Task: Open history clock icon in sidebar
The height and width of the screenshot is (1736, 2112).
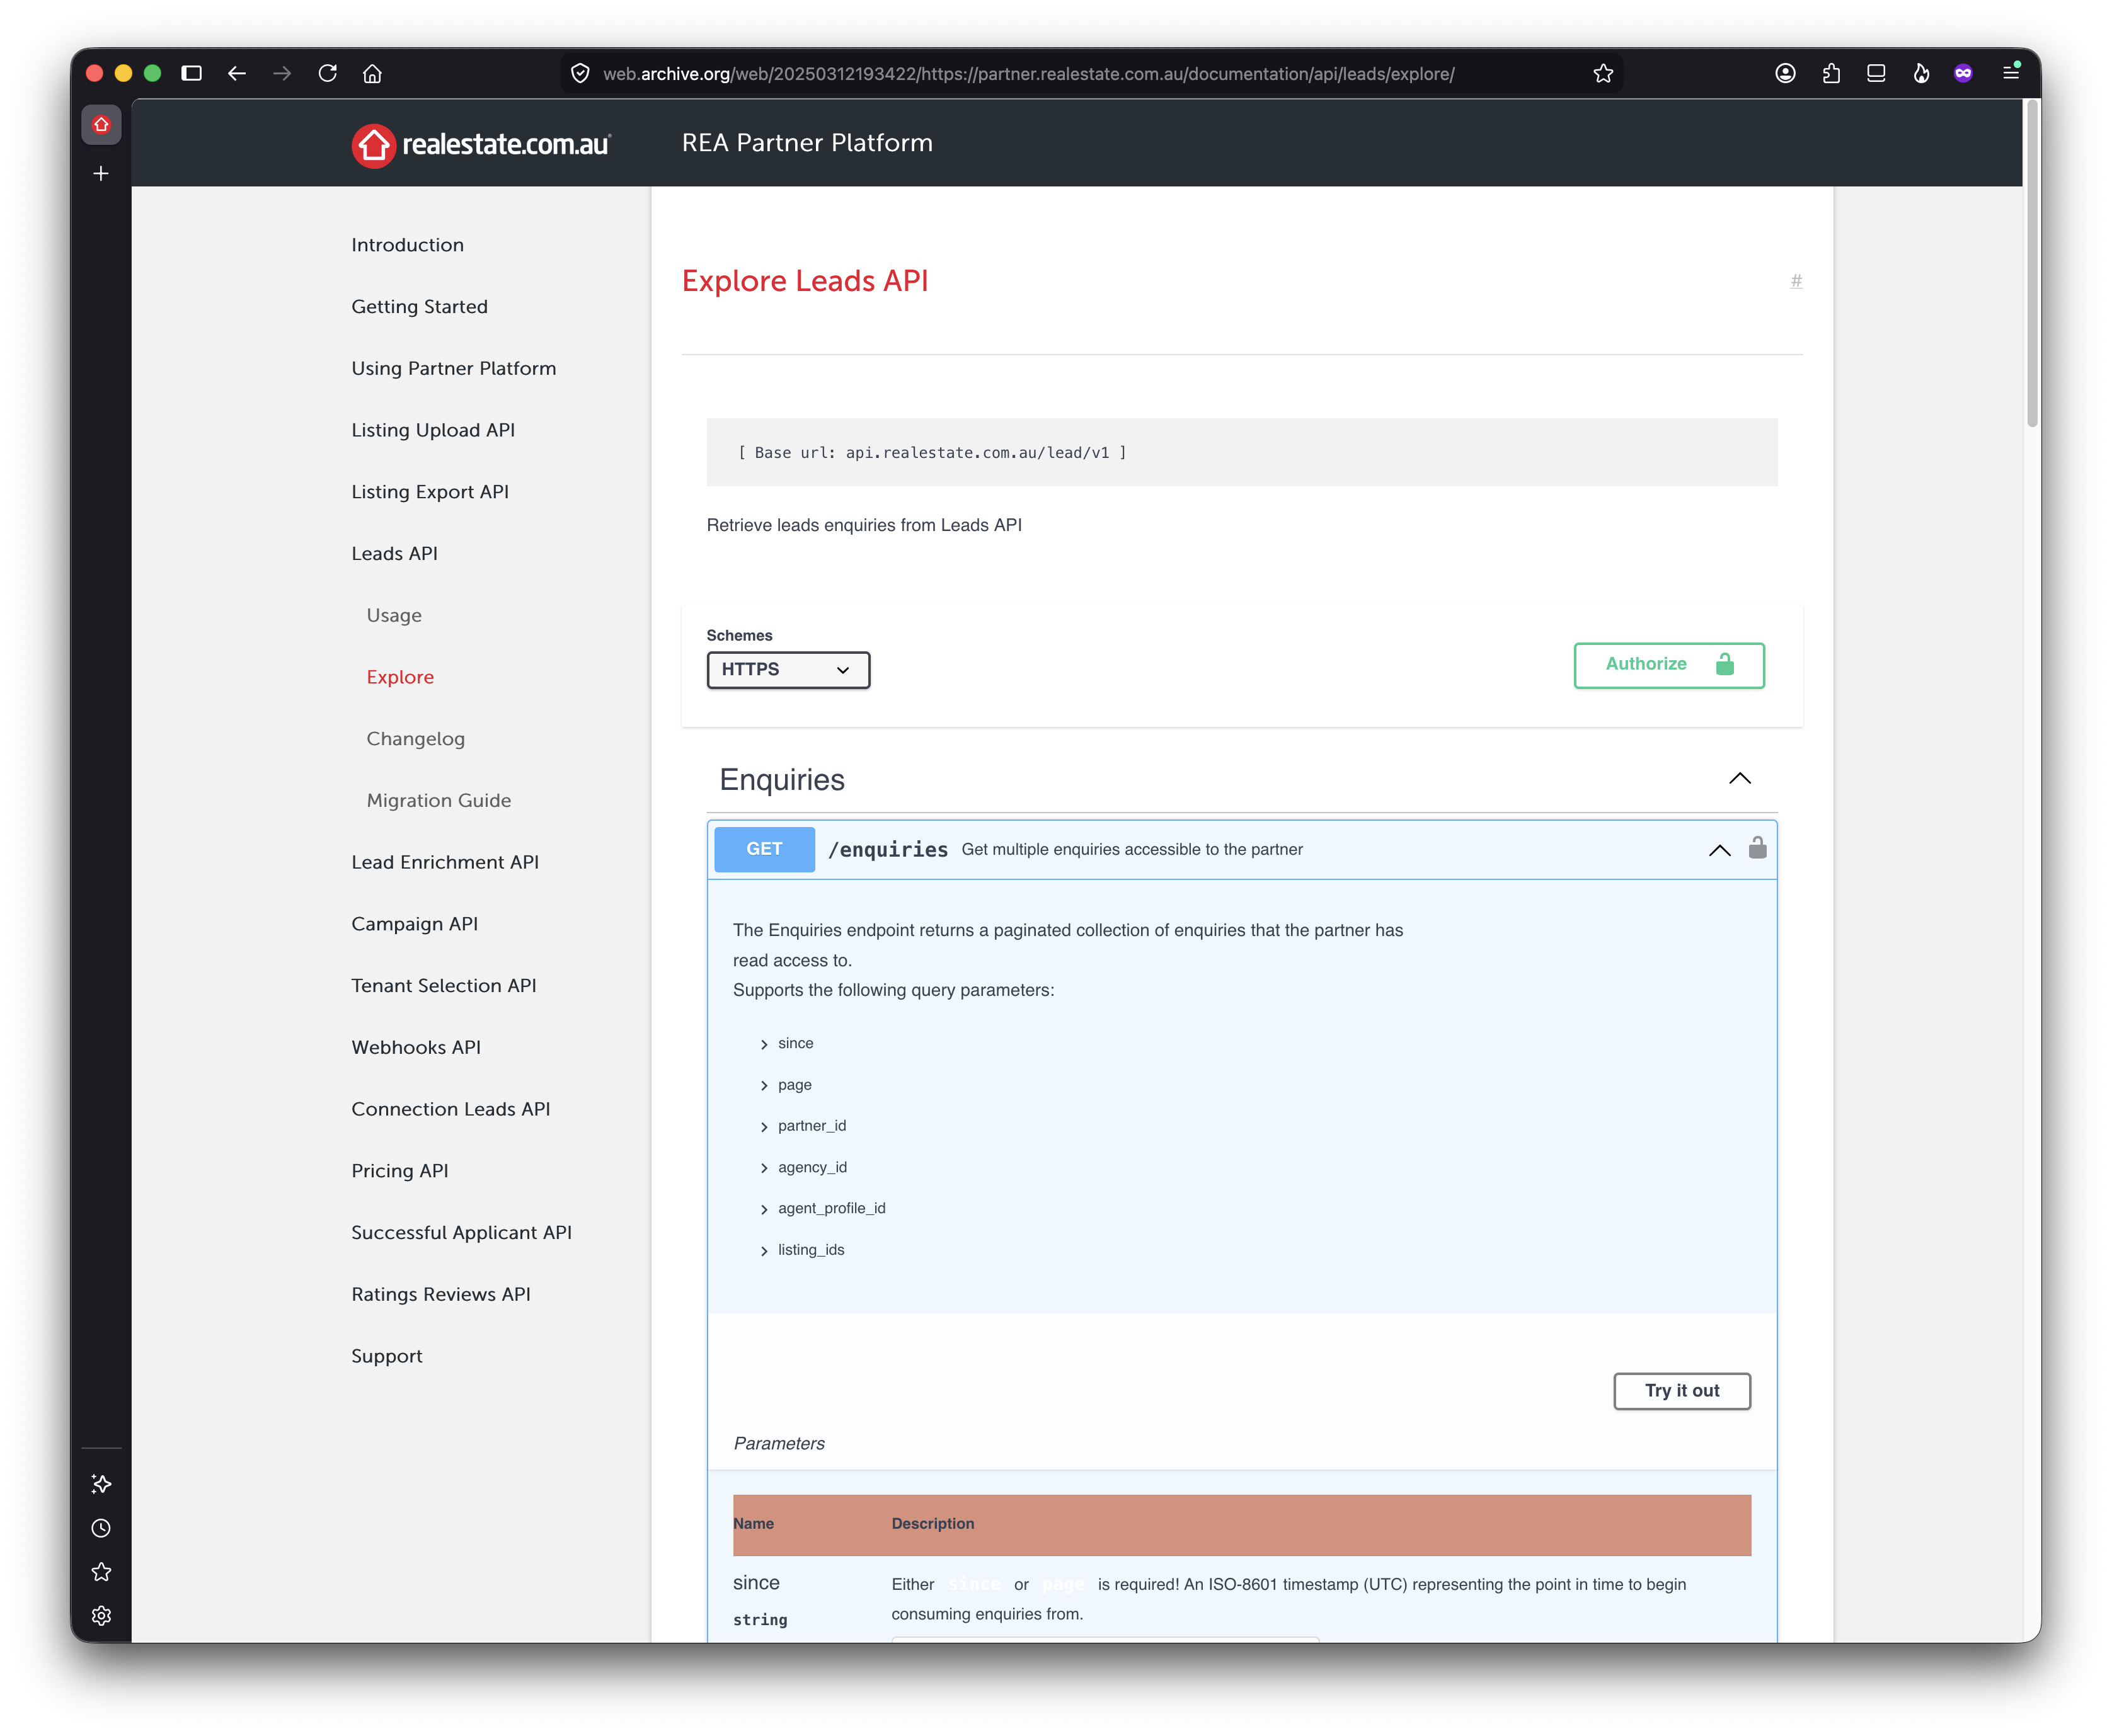Action: pos(101,1528)
